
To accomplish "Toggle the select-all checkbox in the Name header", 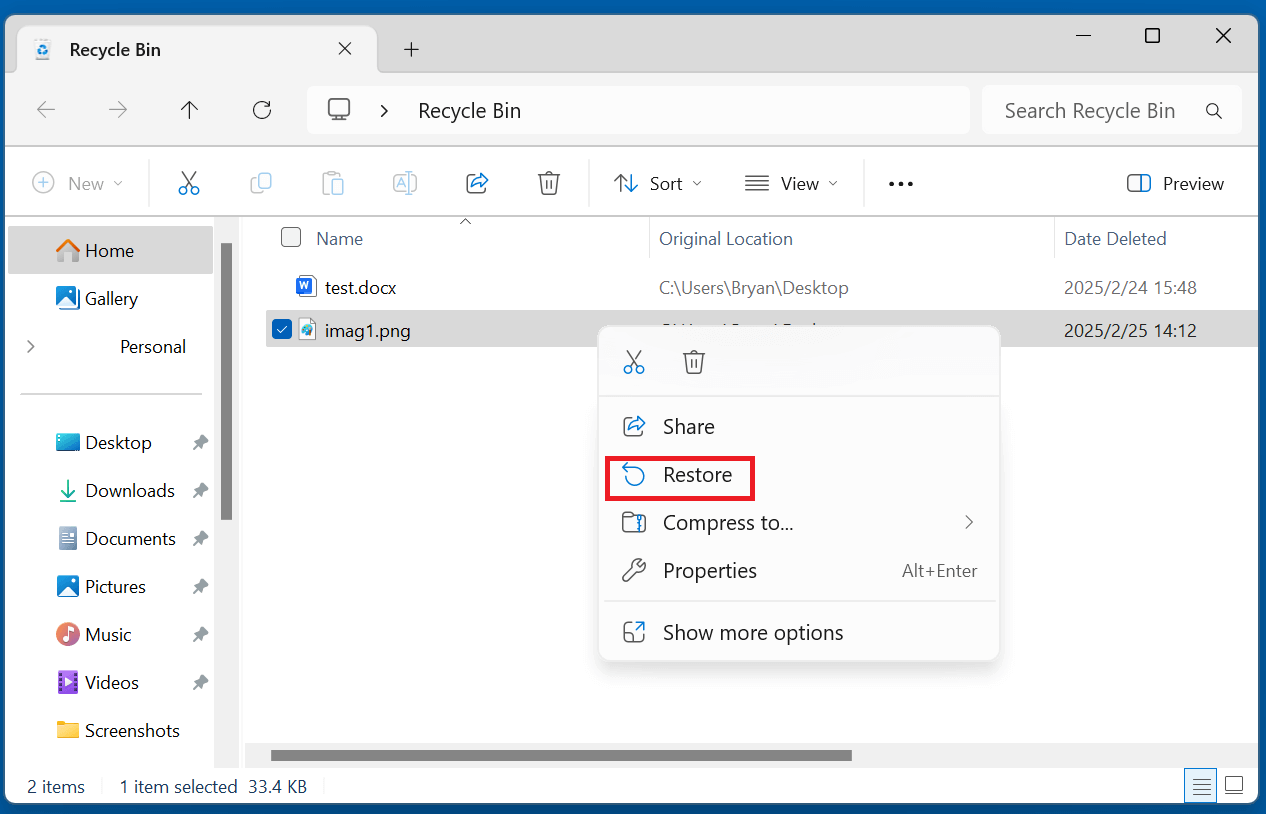I will coord(291,238).
